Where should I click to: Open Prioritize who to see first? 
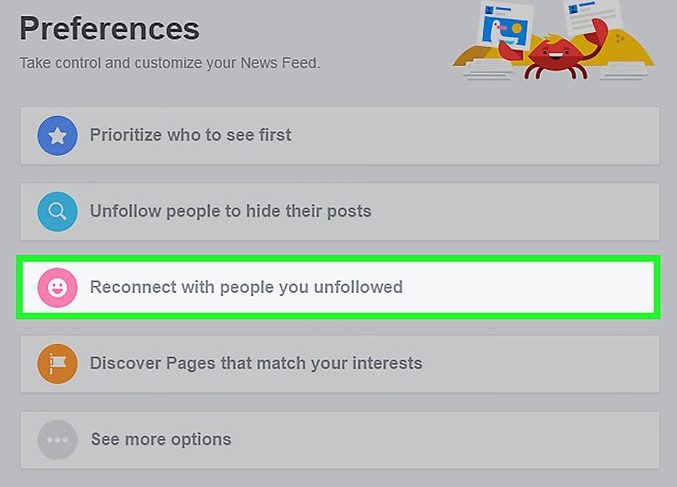tap(340, 136)
